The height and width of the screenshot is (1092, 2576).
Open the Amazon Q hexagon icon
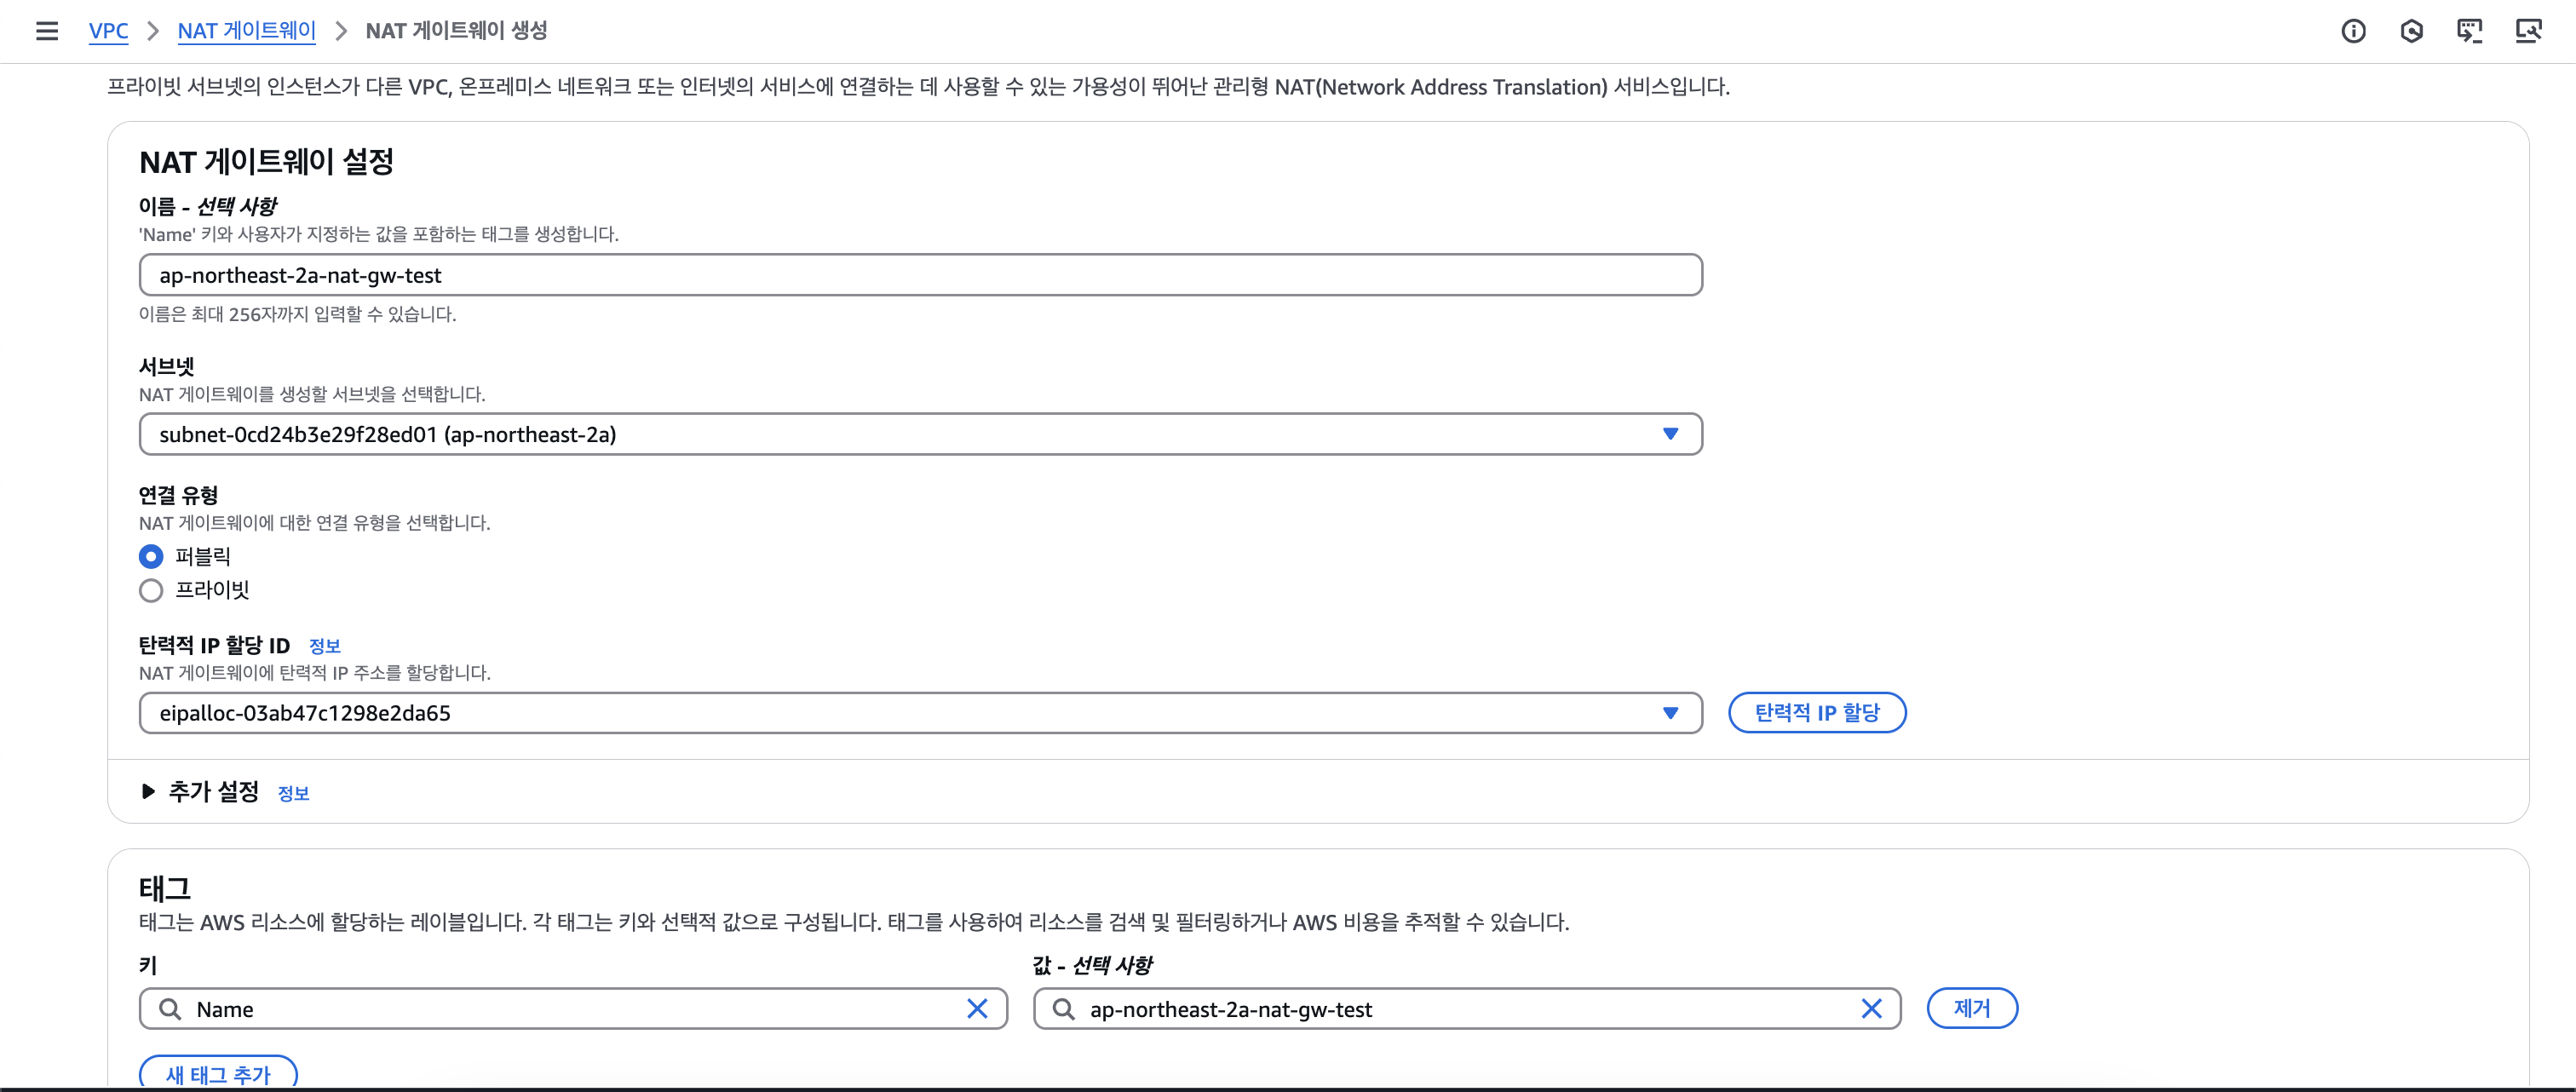(2411, 31)
